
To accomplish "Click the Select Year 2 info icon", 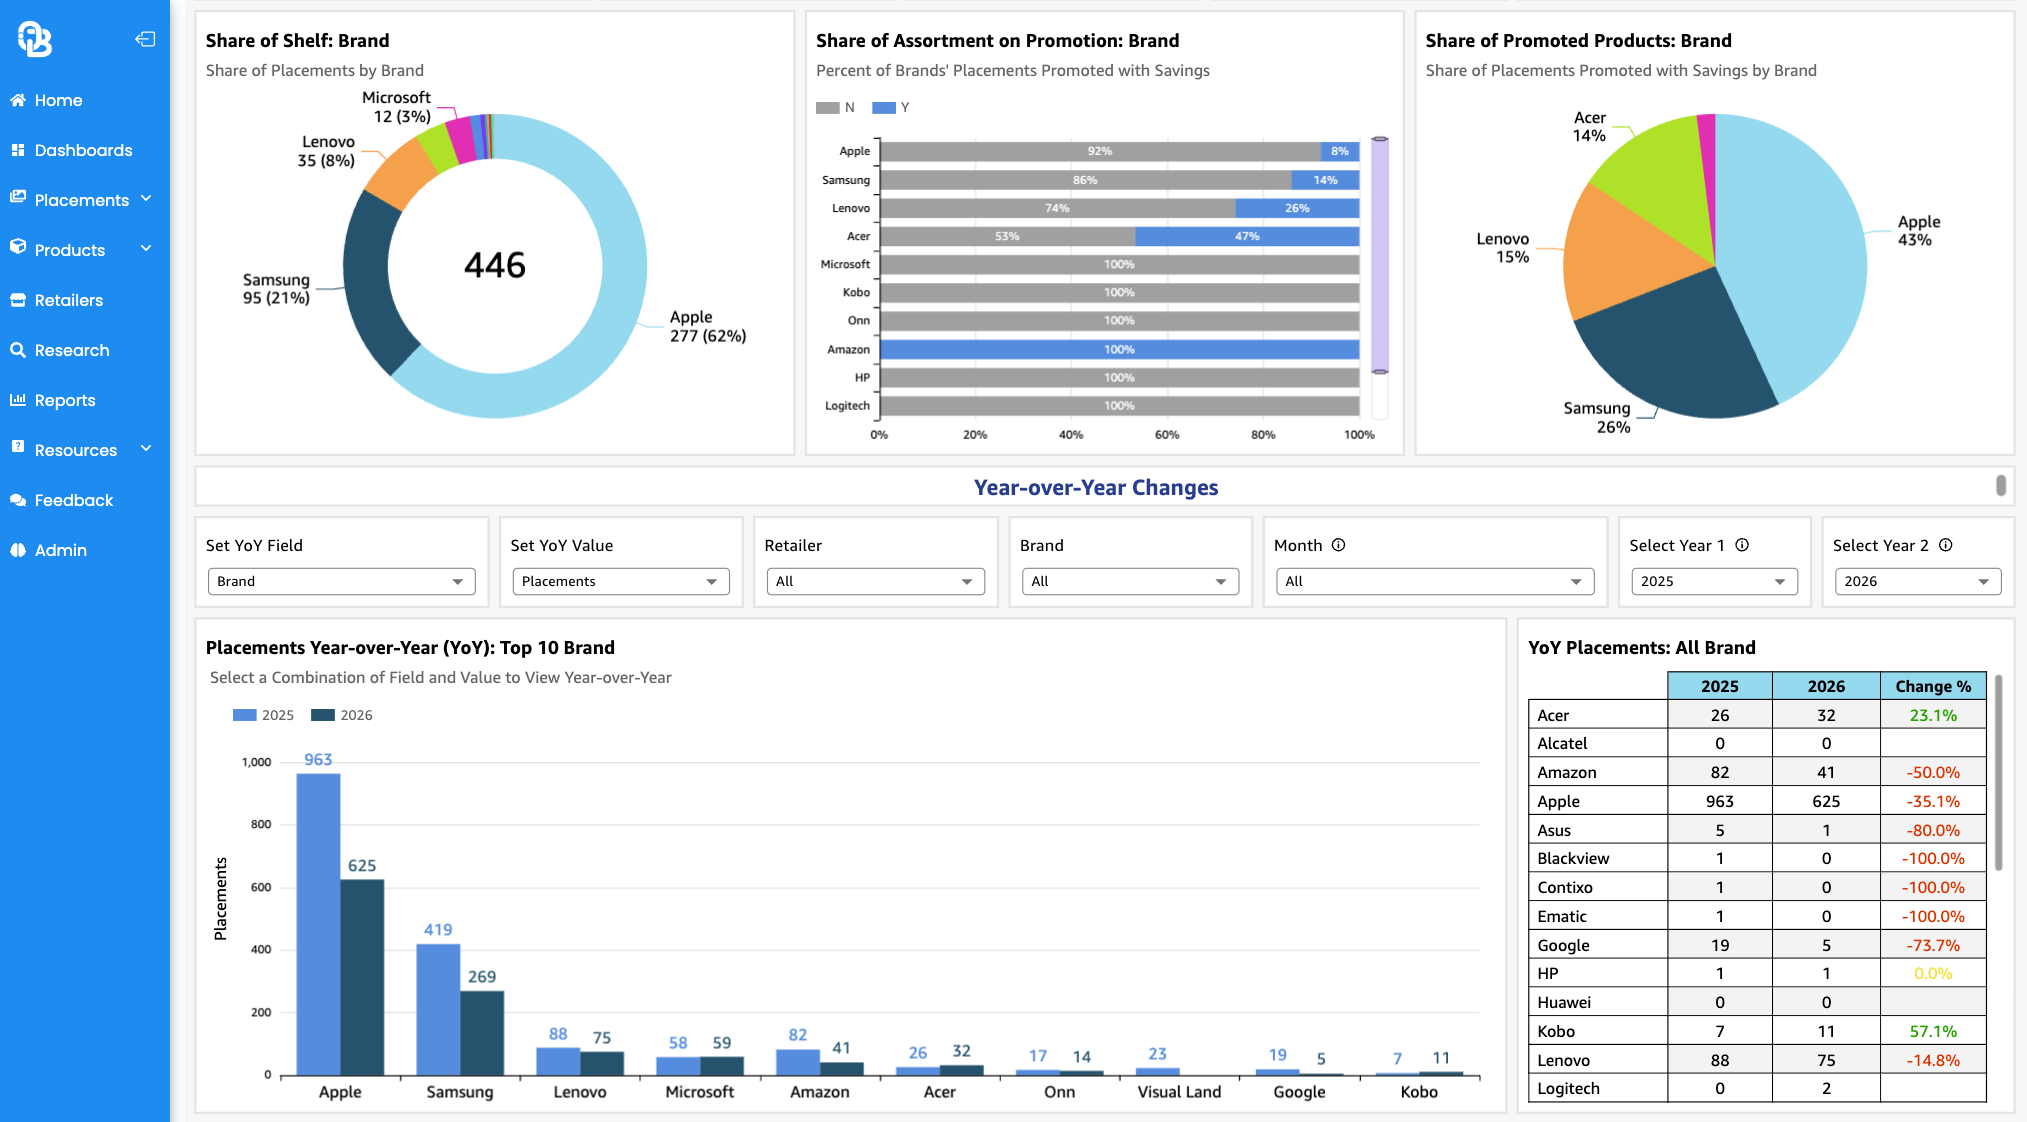I will (x=1946, y=545).
